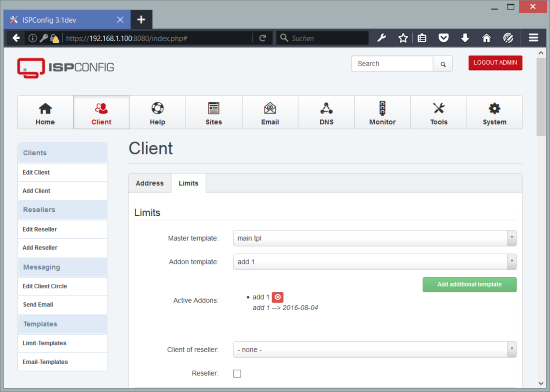
Task: Click the ISPConfig logo
Action: [x=66, y=68]
